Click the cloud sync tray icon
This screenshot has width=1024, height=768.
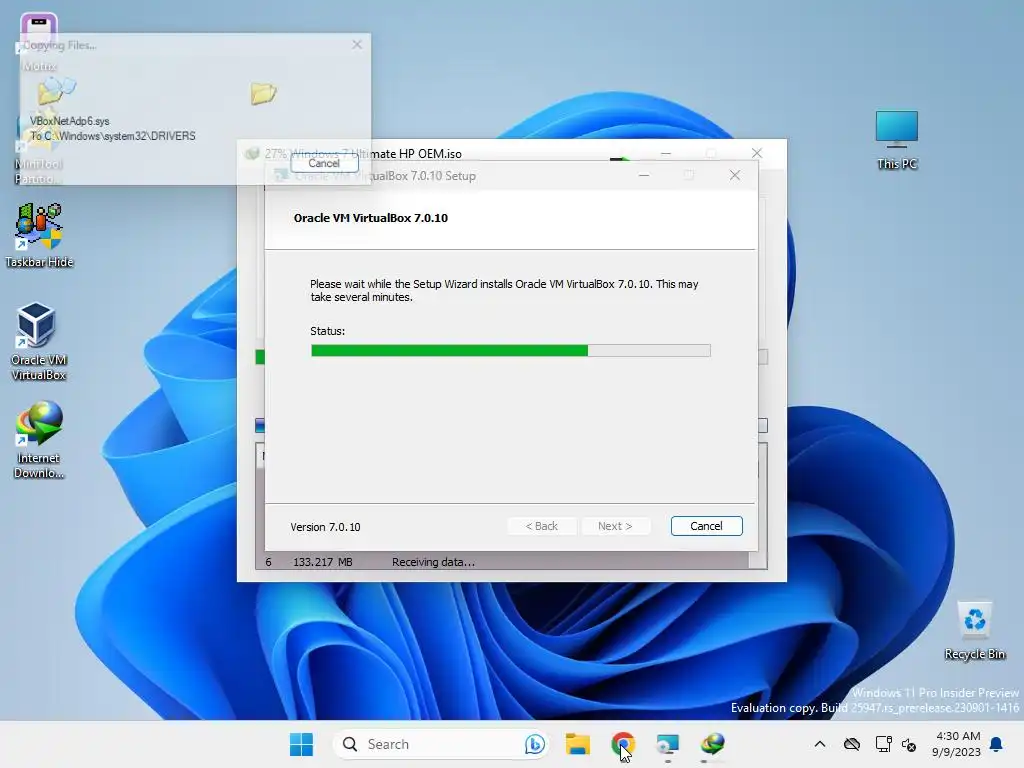tap(852, 744)
